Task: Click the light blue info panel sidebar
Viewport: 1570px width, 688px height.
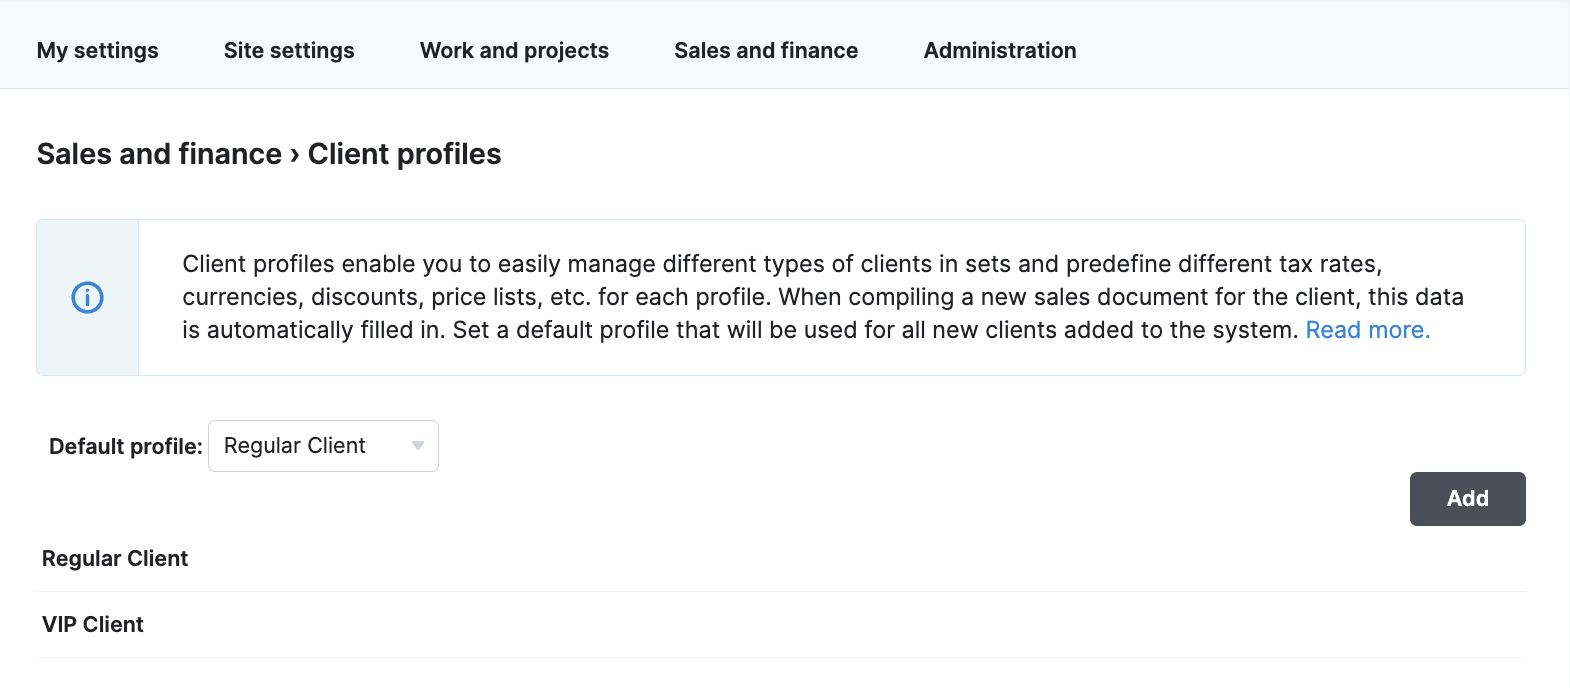Action: (88, 298)
